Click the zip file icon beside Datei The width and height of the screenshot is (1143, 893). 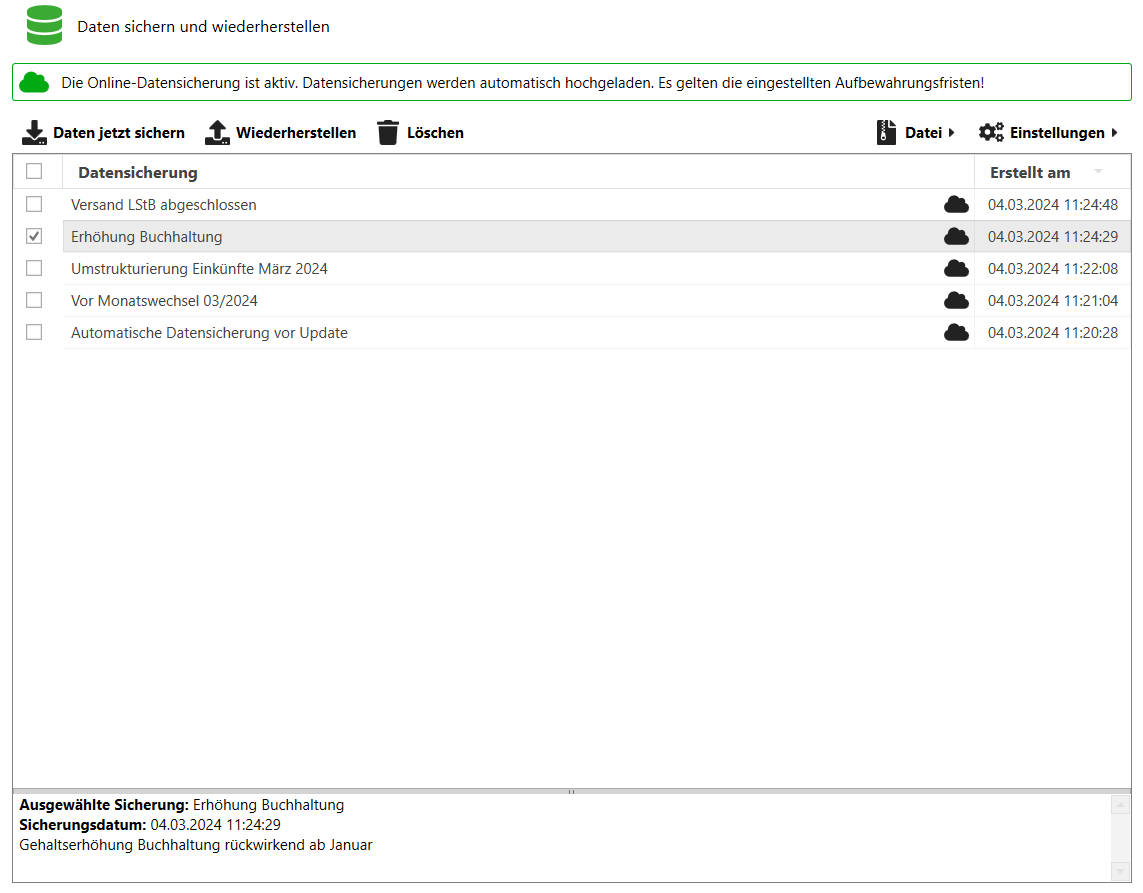[x=886, y=133]
